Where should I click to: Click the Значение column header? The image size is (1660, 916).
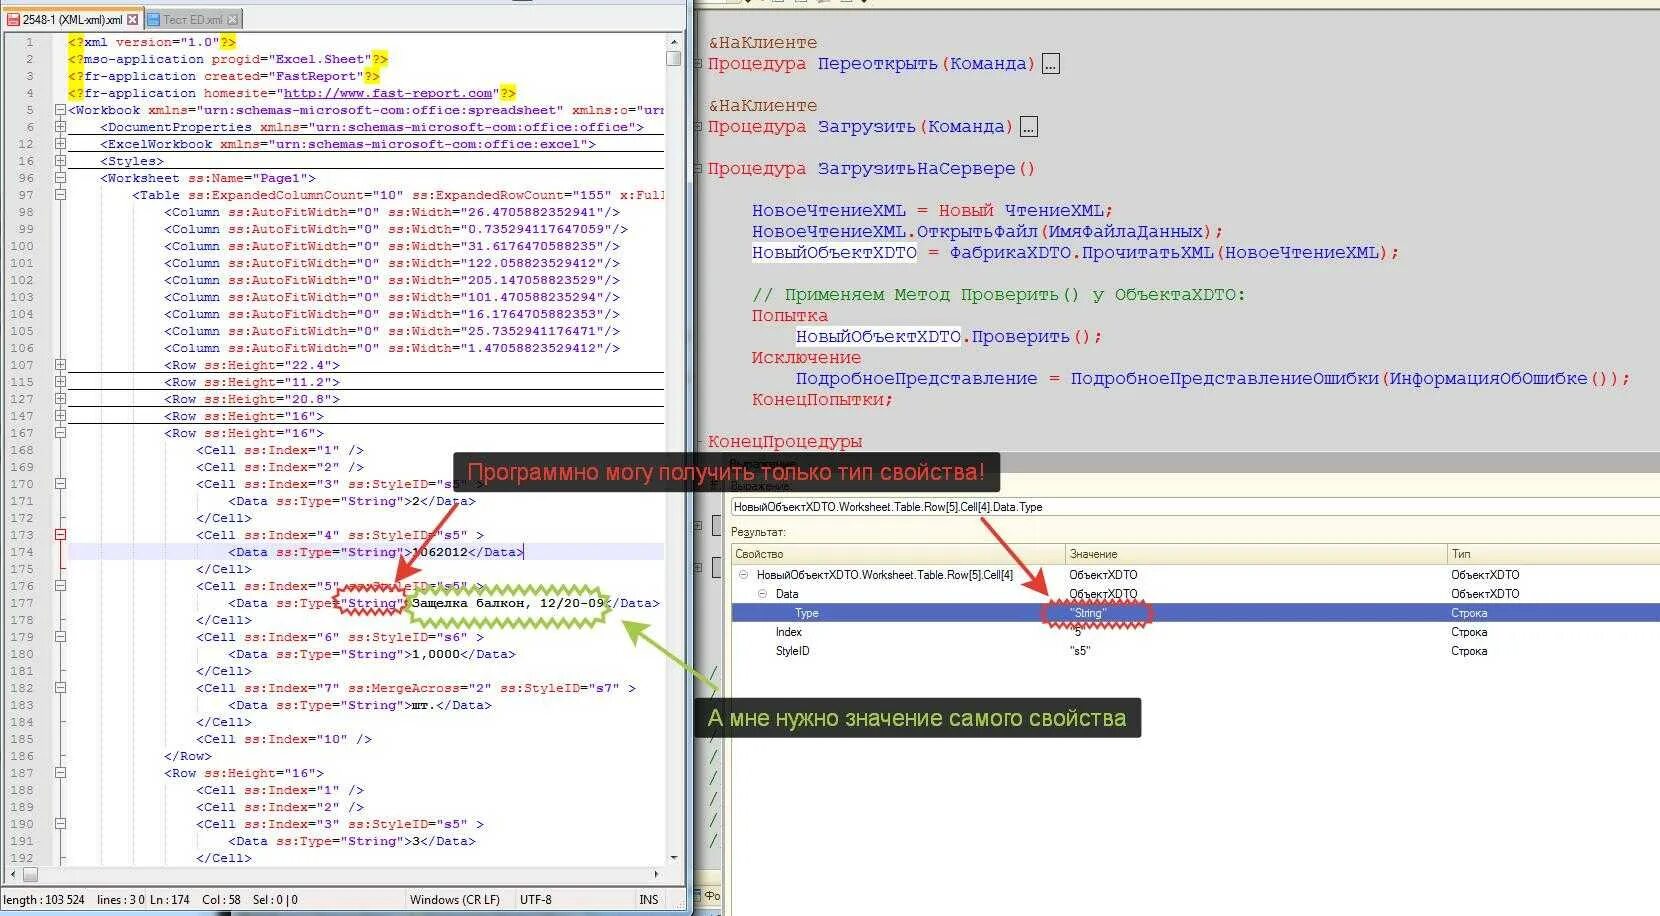point(1256,554)
